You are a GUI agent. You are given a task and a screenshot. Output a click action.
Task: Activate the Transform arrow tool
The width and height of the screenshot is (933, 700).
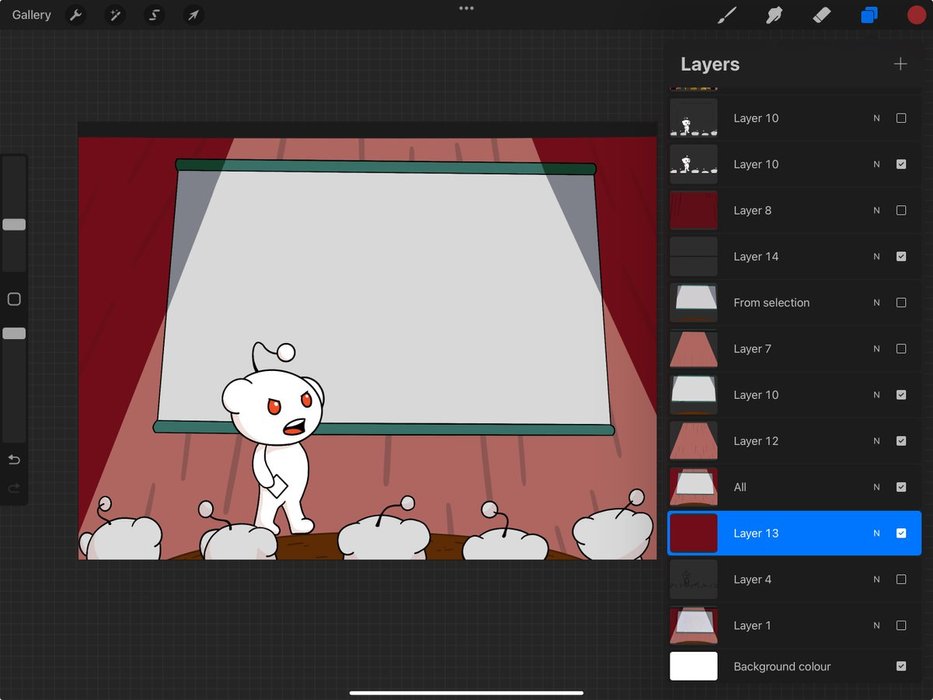tap(193, 15)
